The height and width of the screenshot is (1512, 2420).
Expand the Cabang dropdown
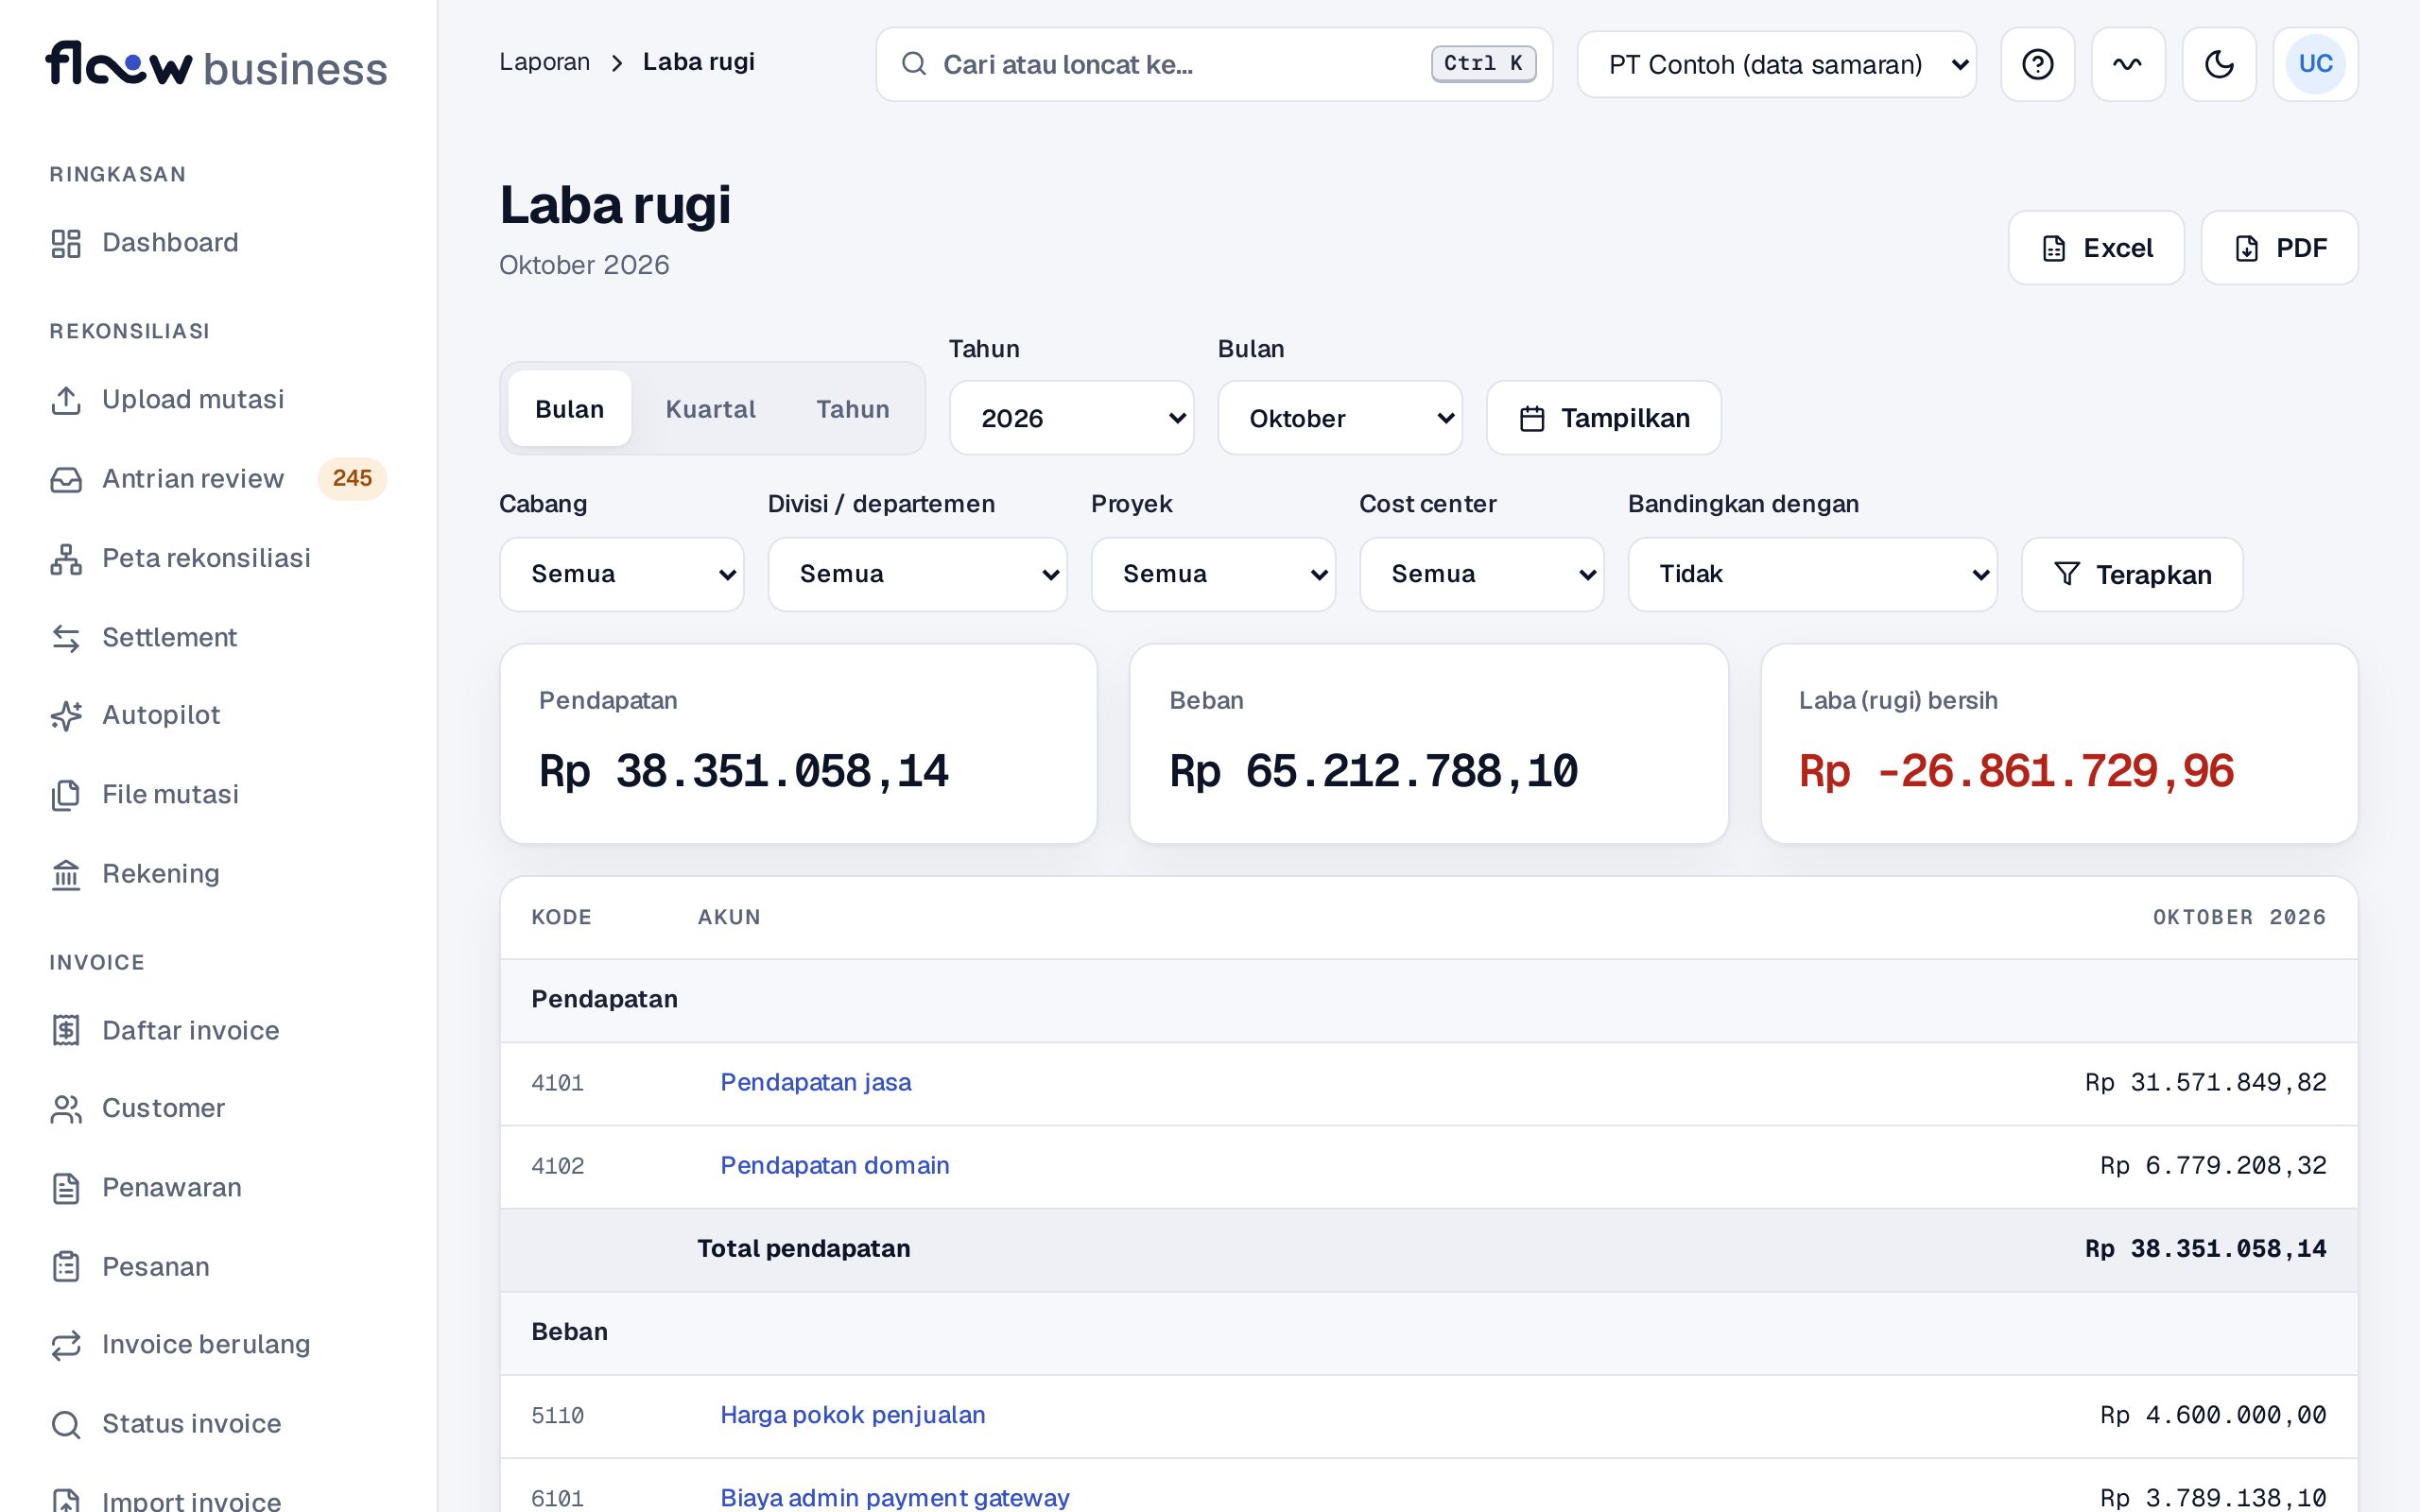(x=621, y=574)
